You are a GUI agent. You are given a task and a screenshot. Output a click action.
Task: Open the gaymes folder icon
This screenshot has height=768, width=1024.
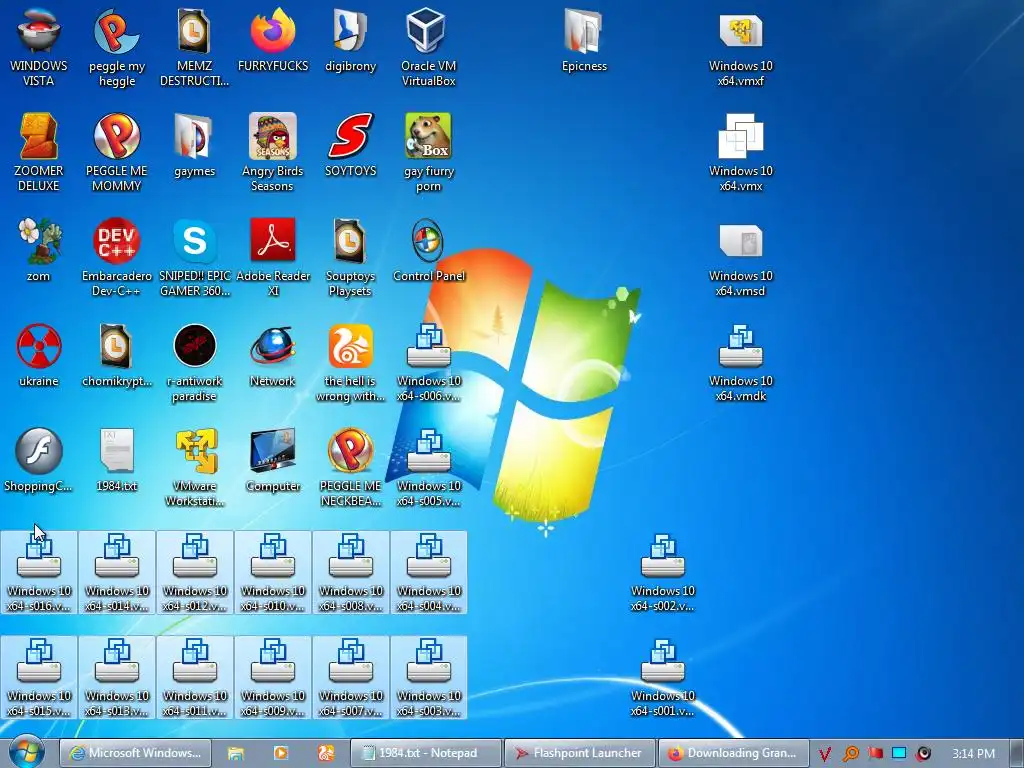coord(195,146)
